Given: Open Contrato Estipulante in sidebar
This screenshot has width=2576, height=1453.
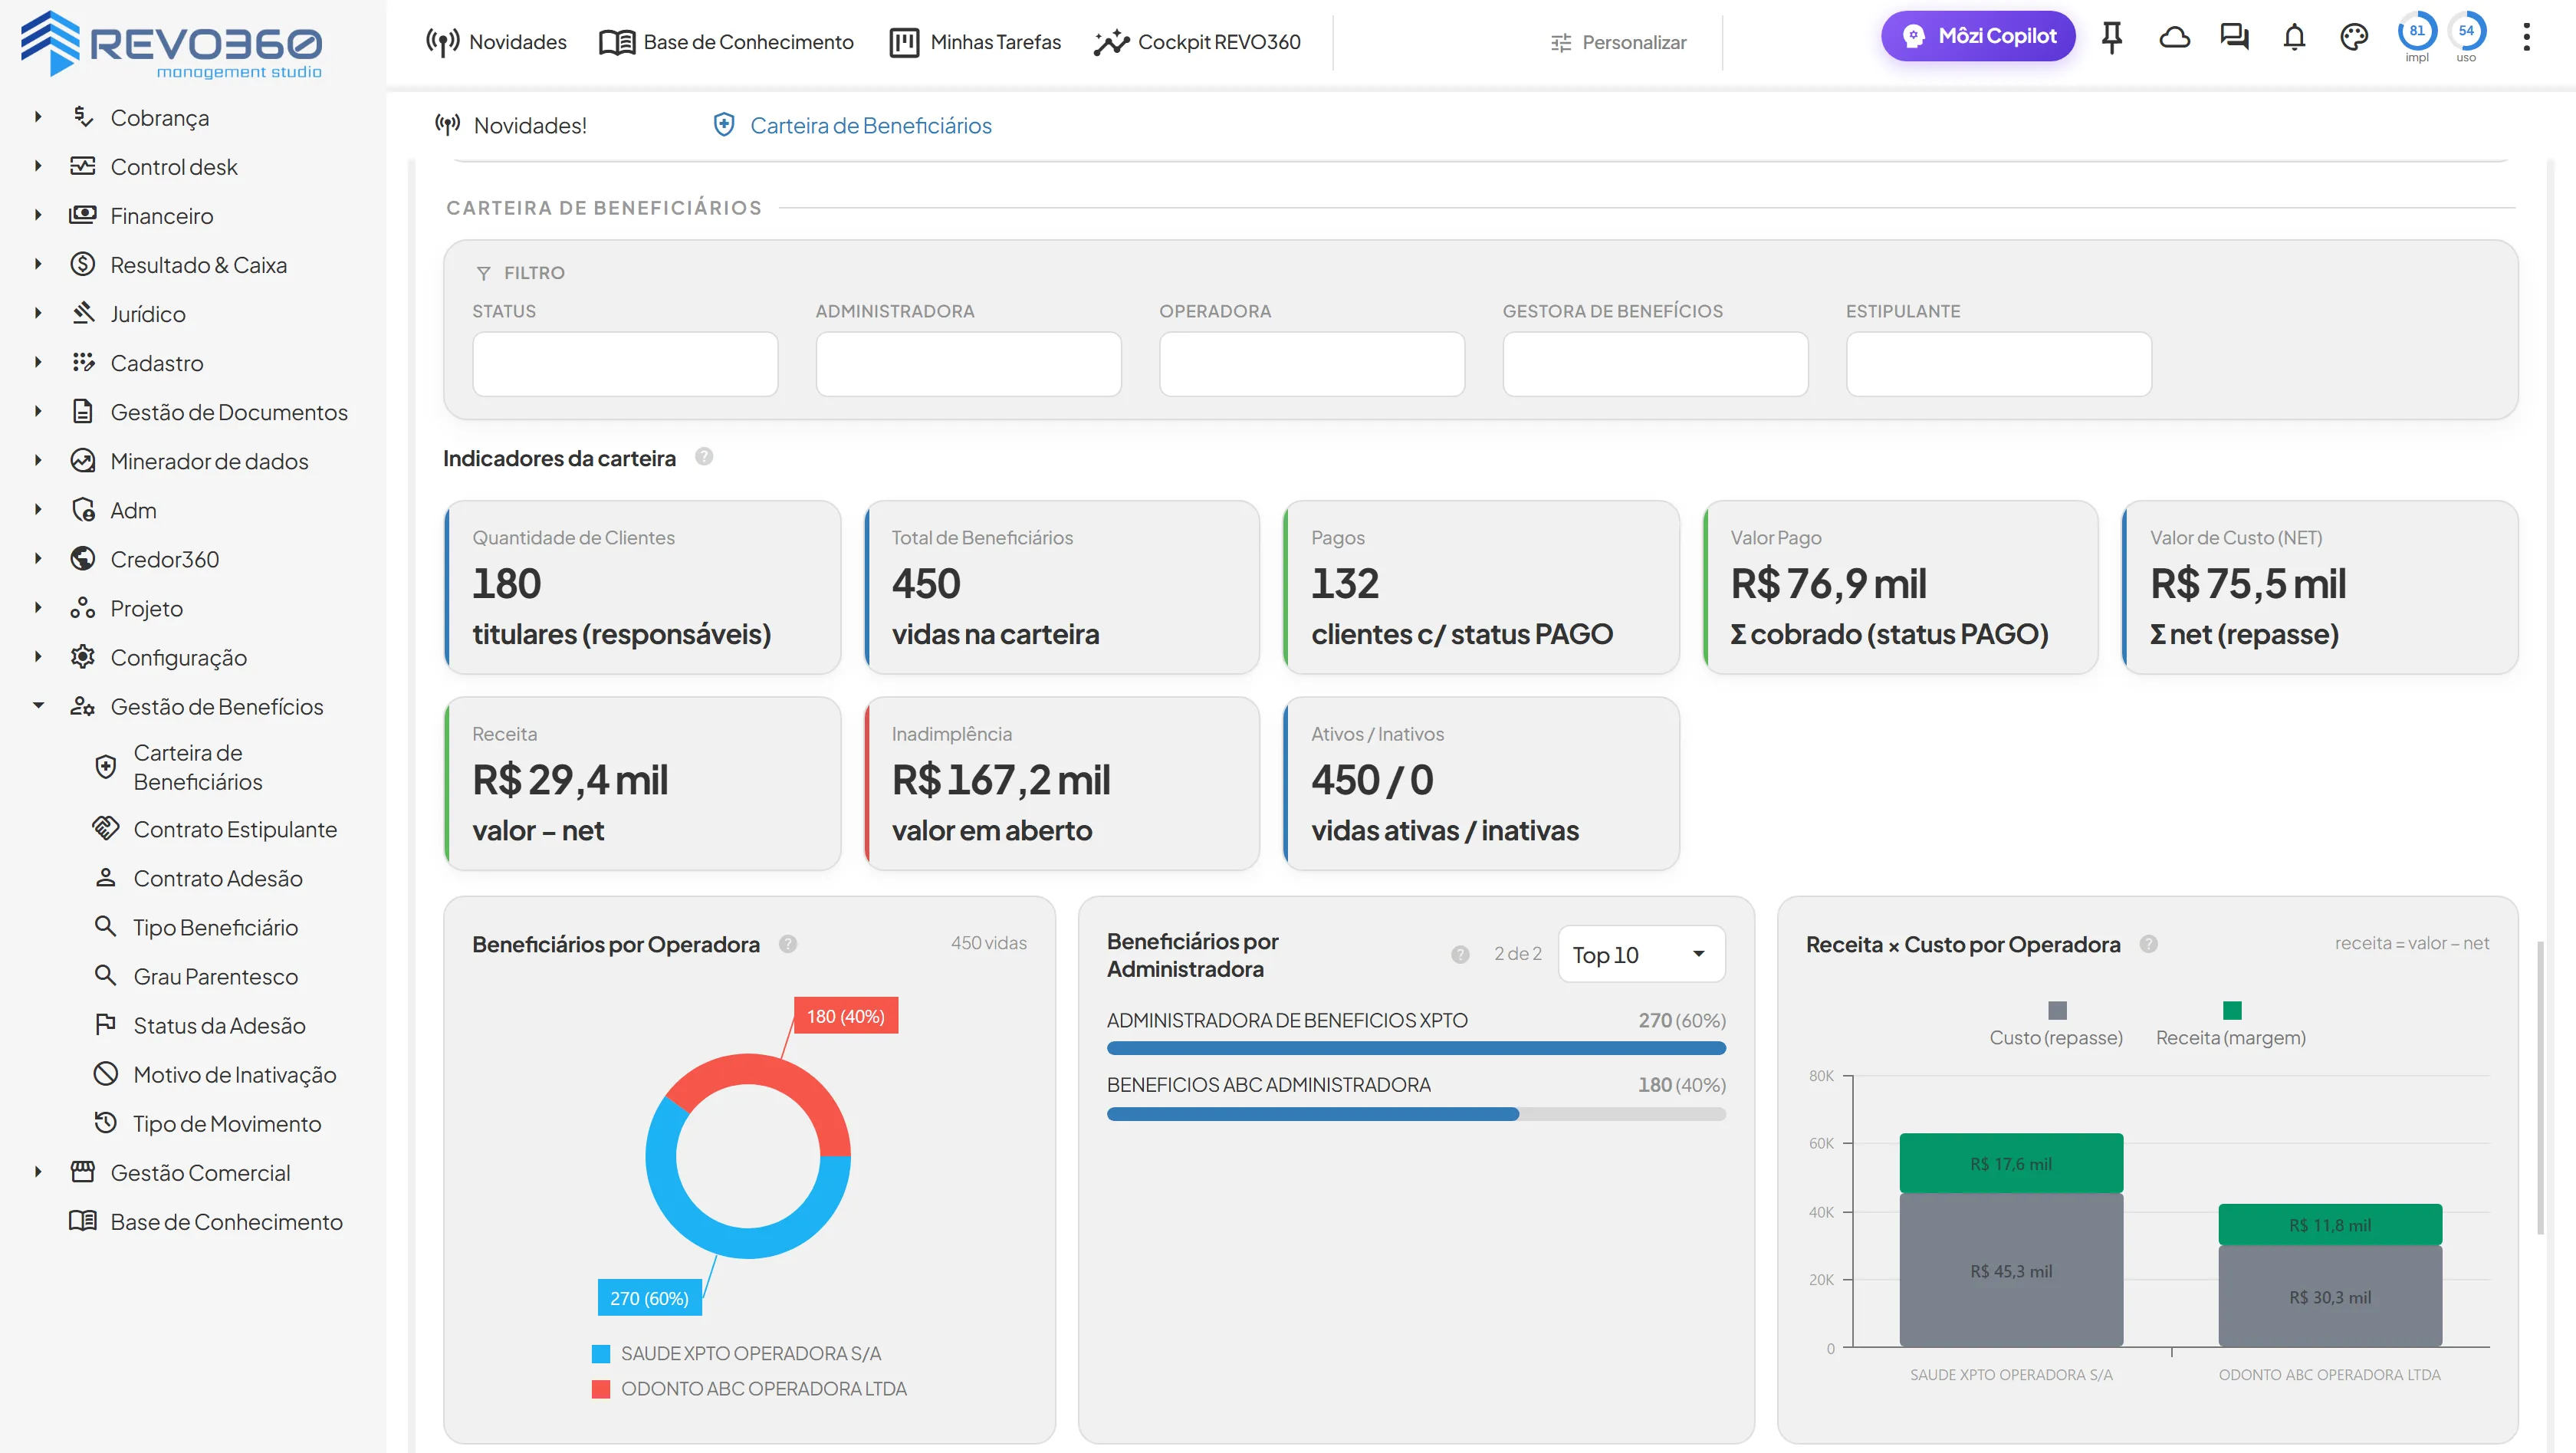Looking at the screenshot, I should point(215,829).
